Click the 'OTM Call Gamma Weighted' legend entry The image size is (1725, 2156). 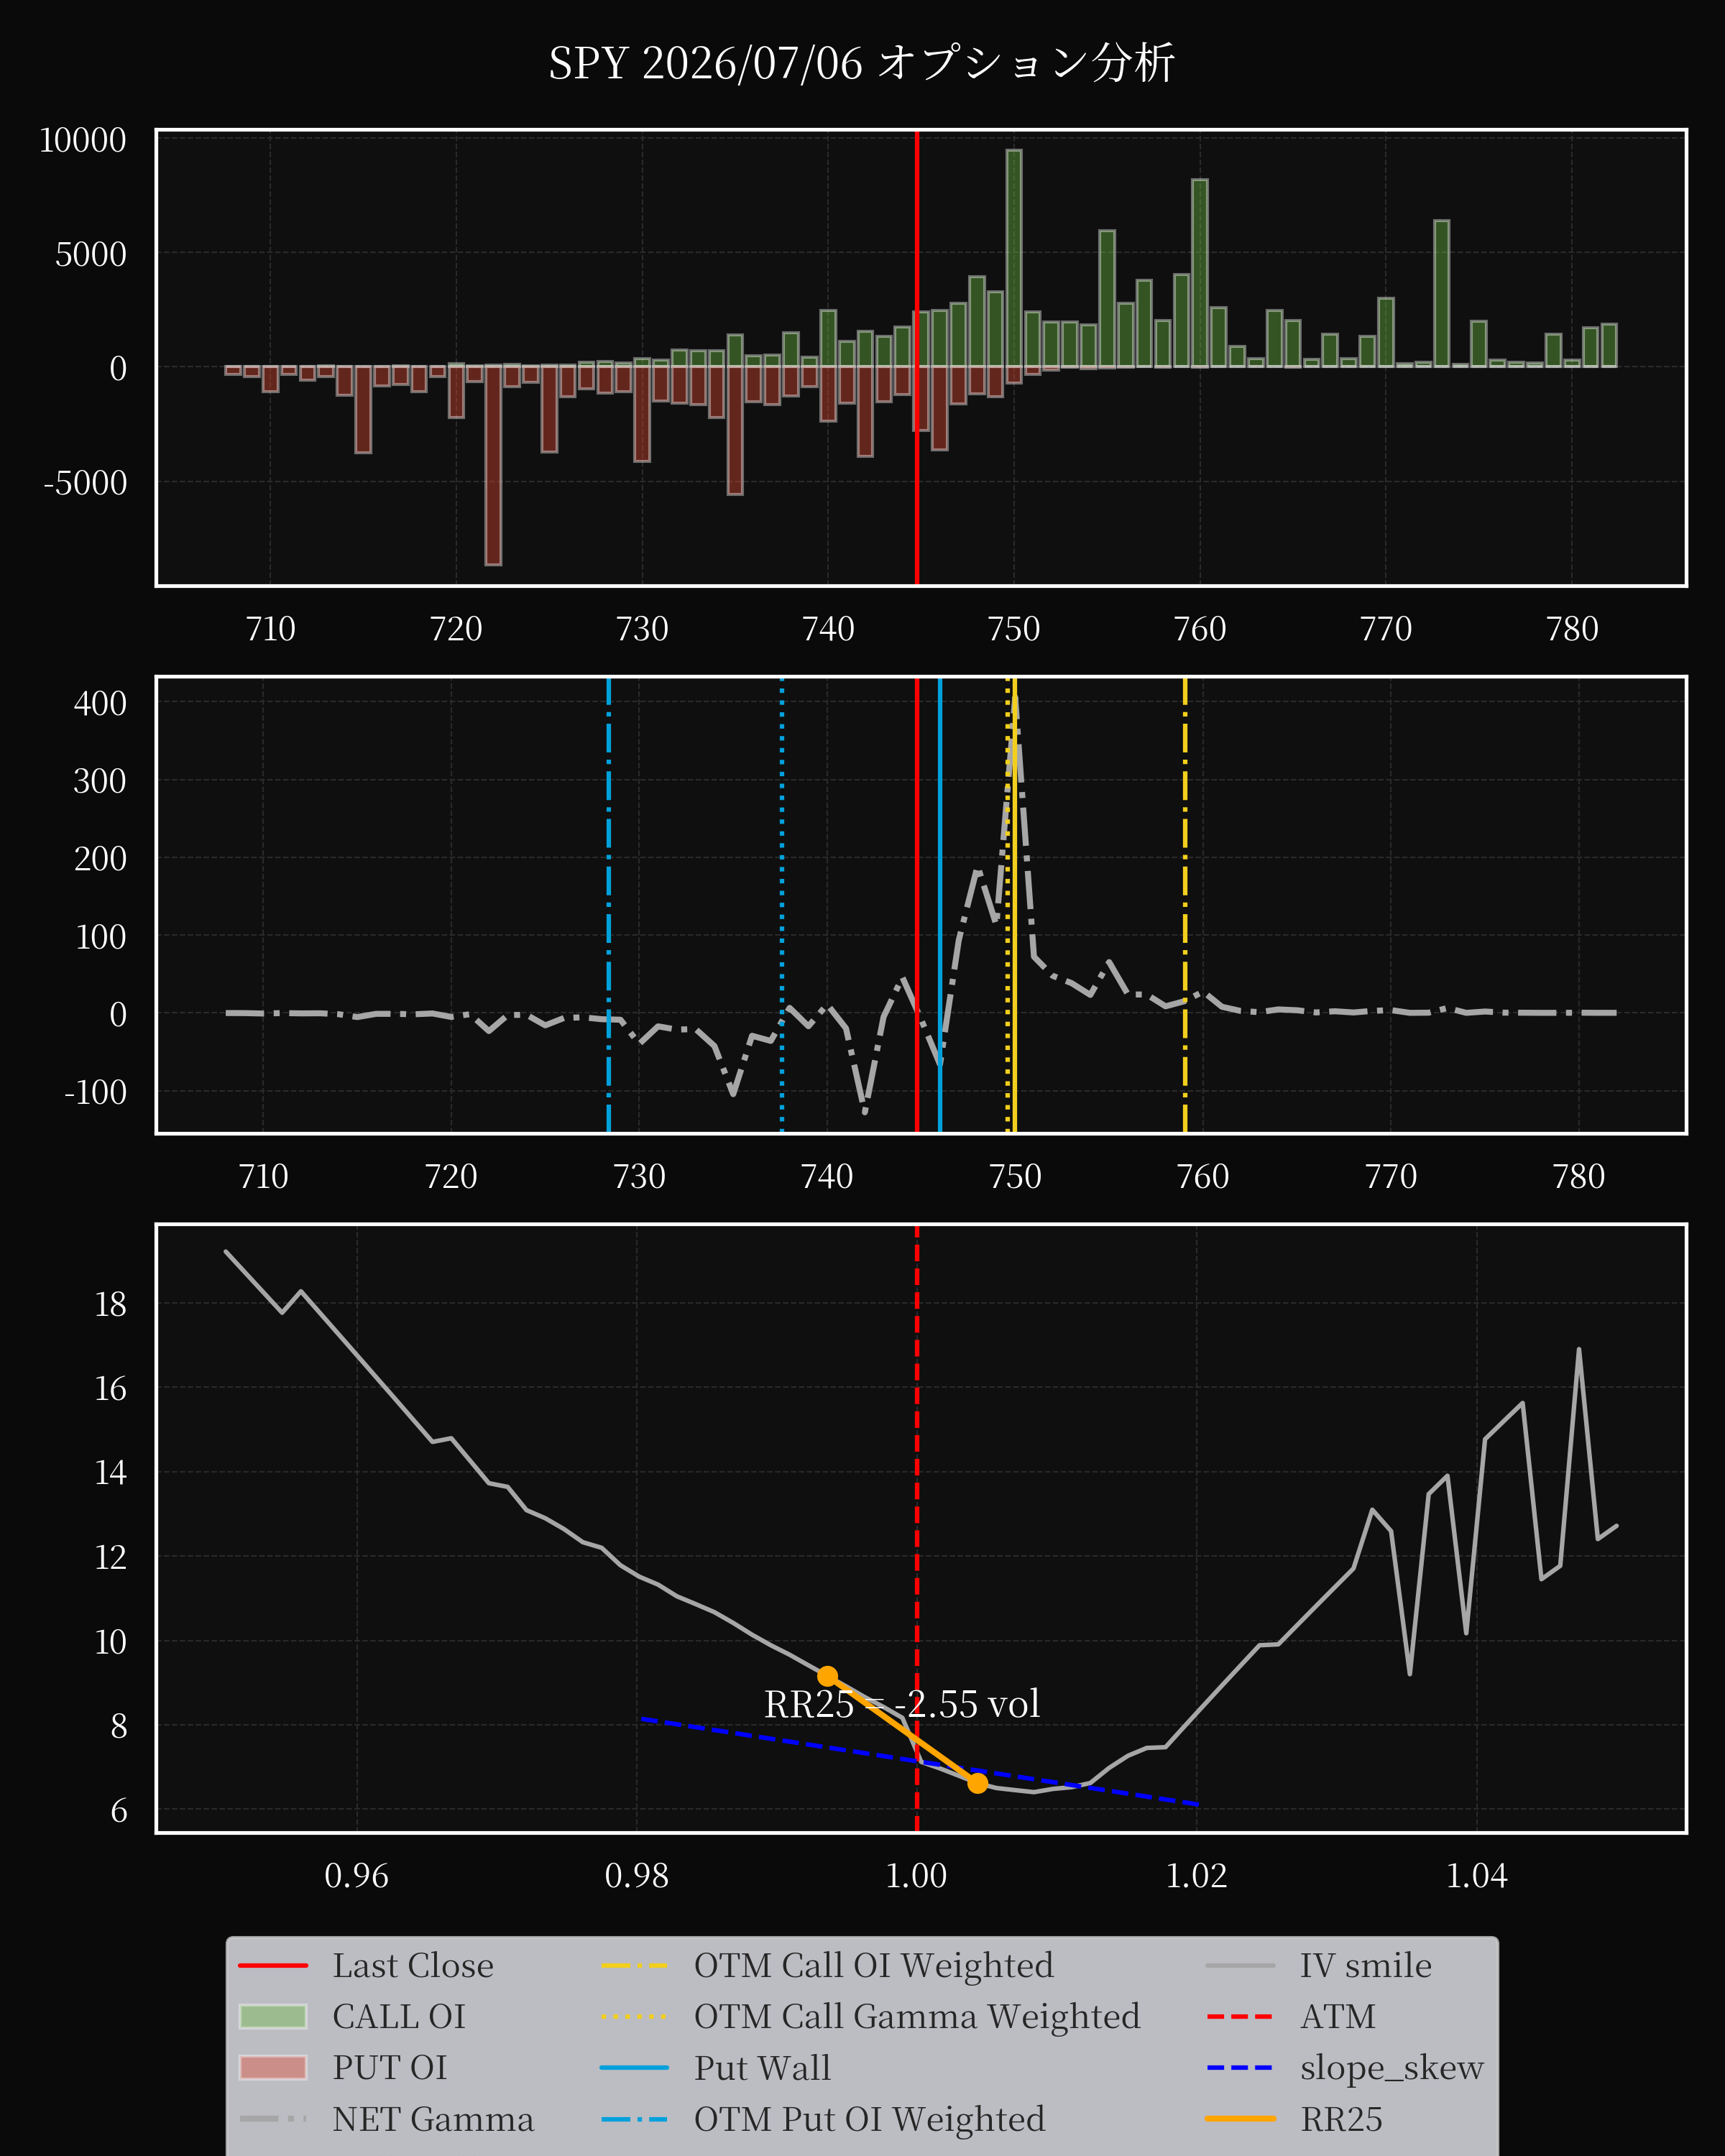pyautogui.click(x=870, y=2017)
